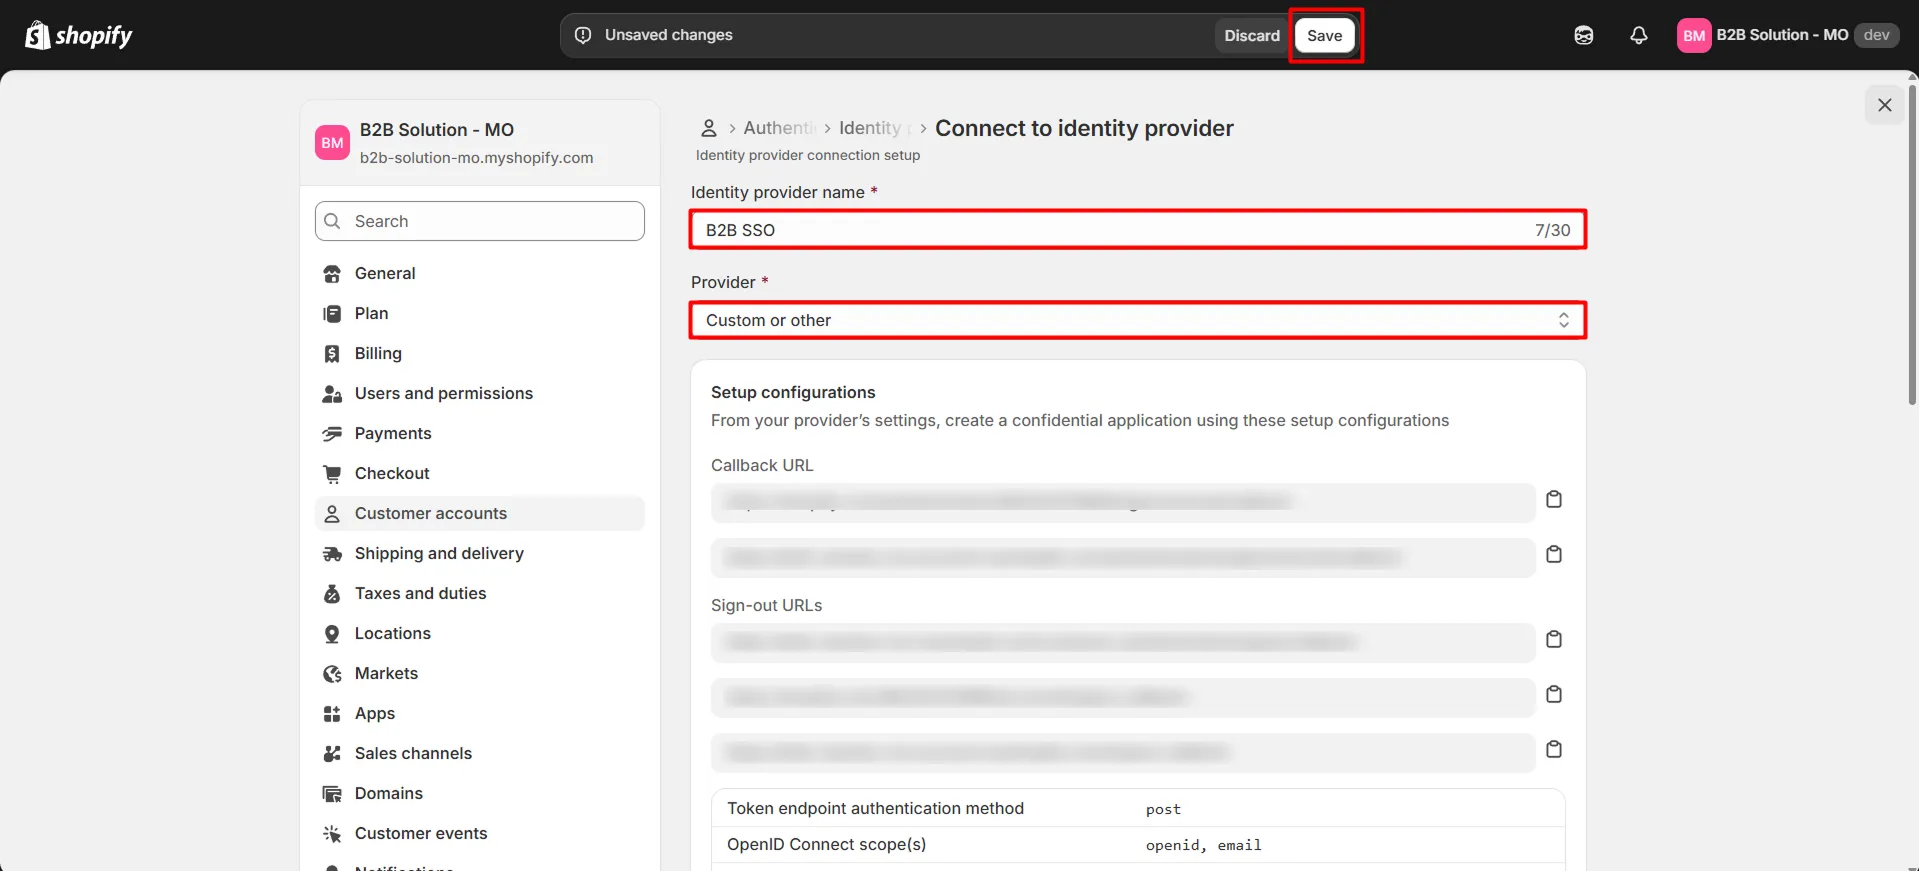The width and height of the screenshot is (1919, 871).
Task: Copy the second Sign-out URL
Action: pos(1554,694)
